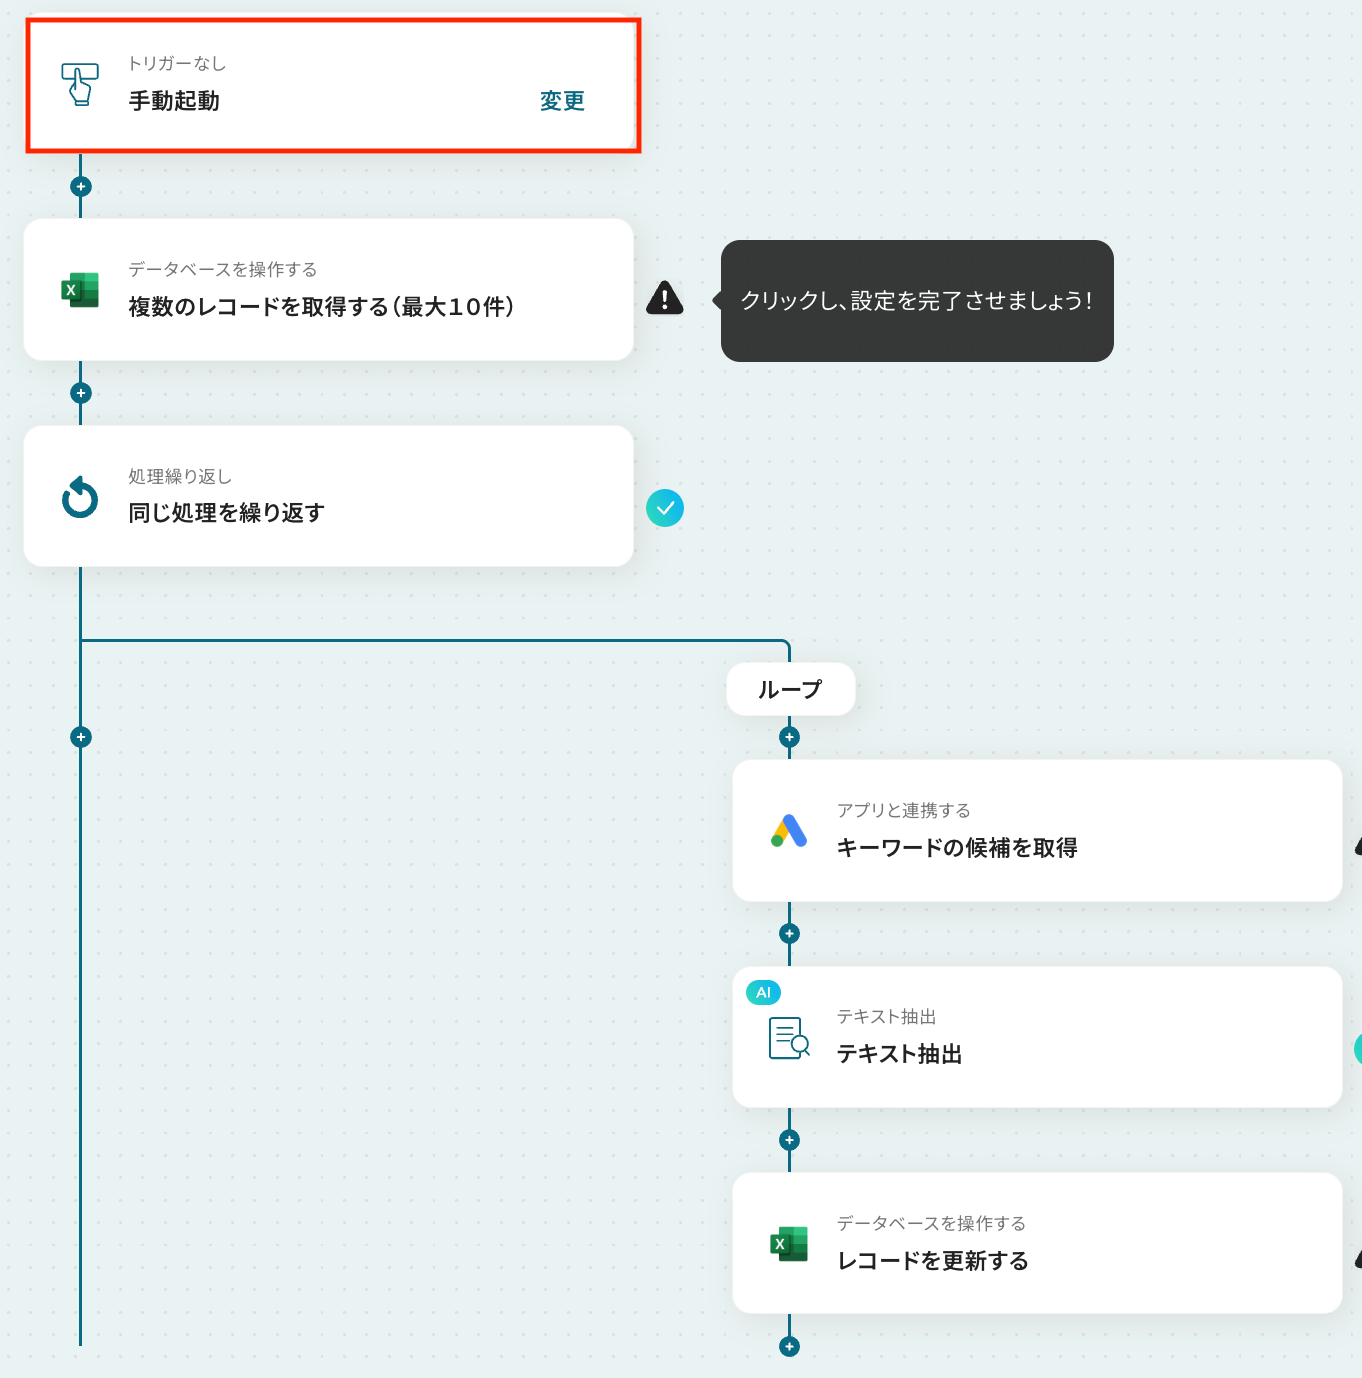This screenshot has width=1362, height=1378.
Task: Add a step directly below the ループ label
Action: coord(789,737)
